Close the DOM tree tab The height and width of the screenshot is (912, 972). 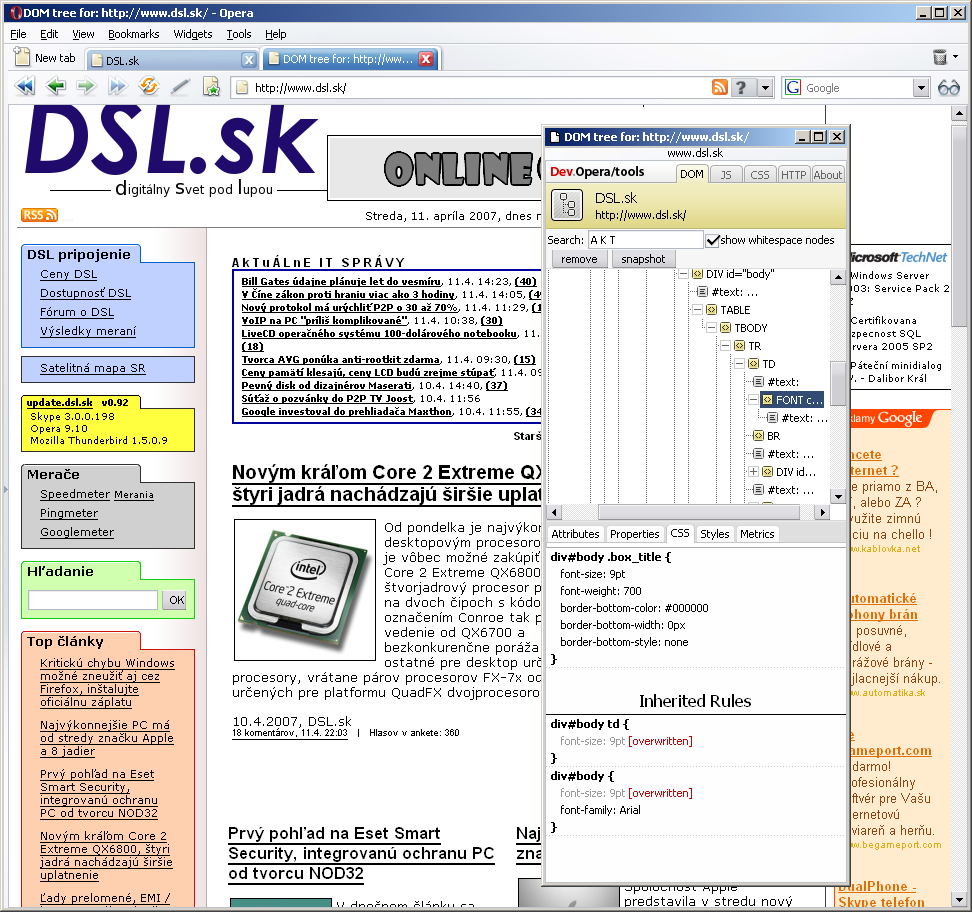[x=426, y=59]
